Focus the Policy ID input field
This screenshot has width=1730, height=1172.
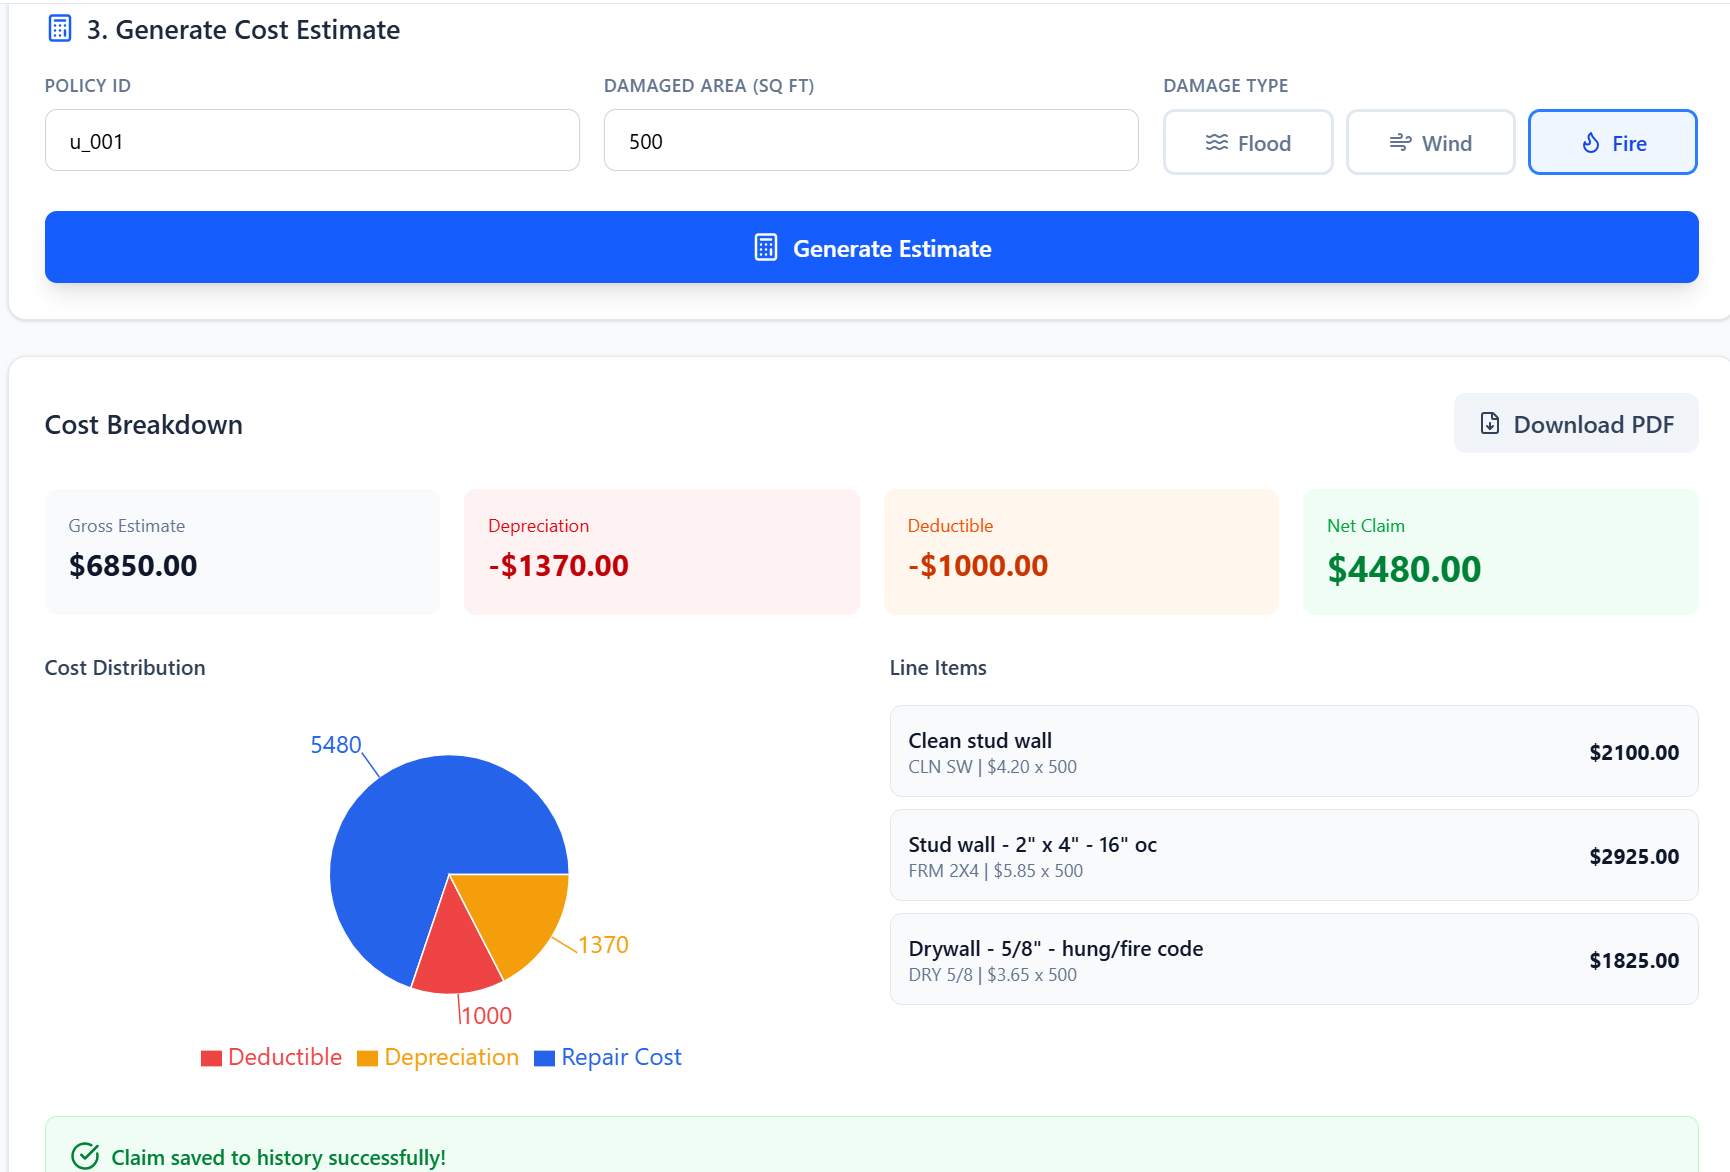tap(312, 140)
